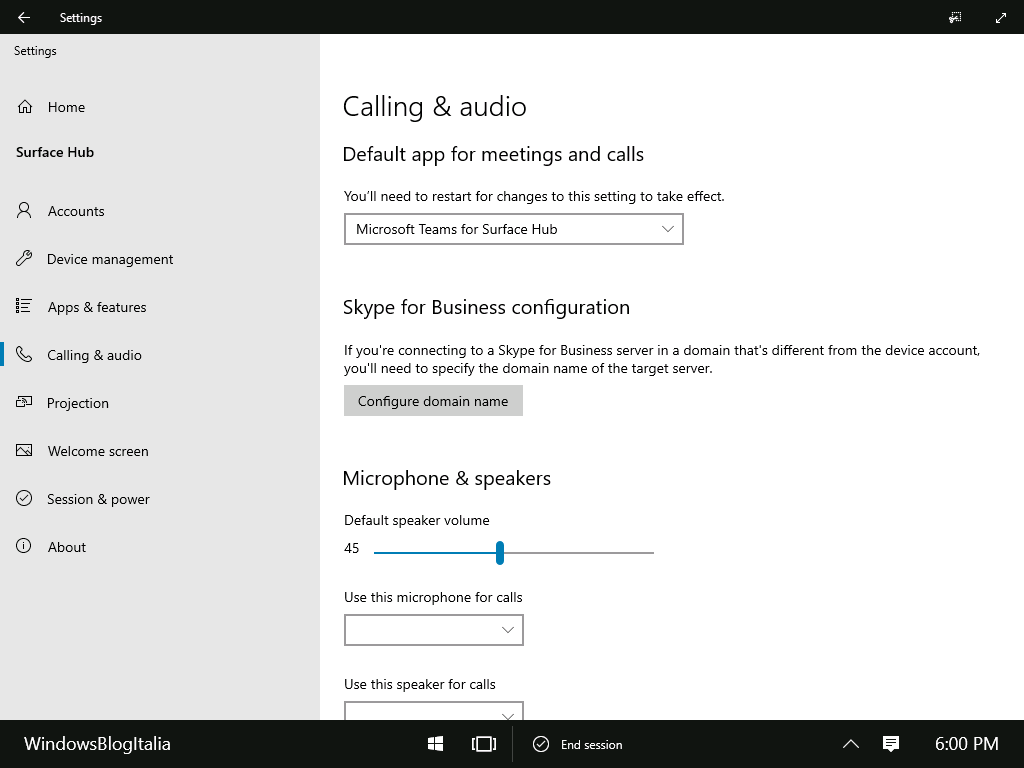Viewport: 1024px width, 768px height.
Task: Click the Accounts person icon
Action: coord(24,210)
